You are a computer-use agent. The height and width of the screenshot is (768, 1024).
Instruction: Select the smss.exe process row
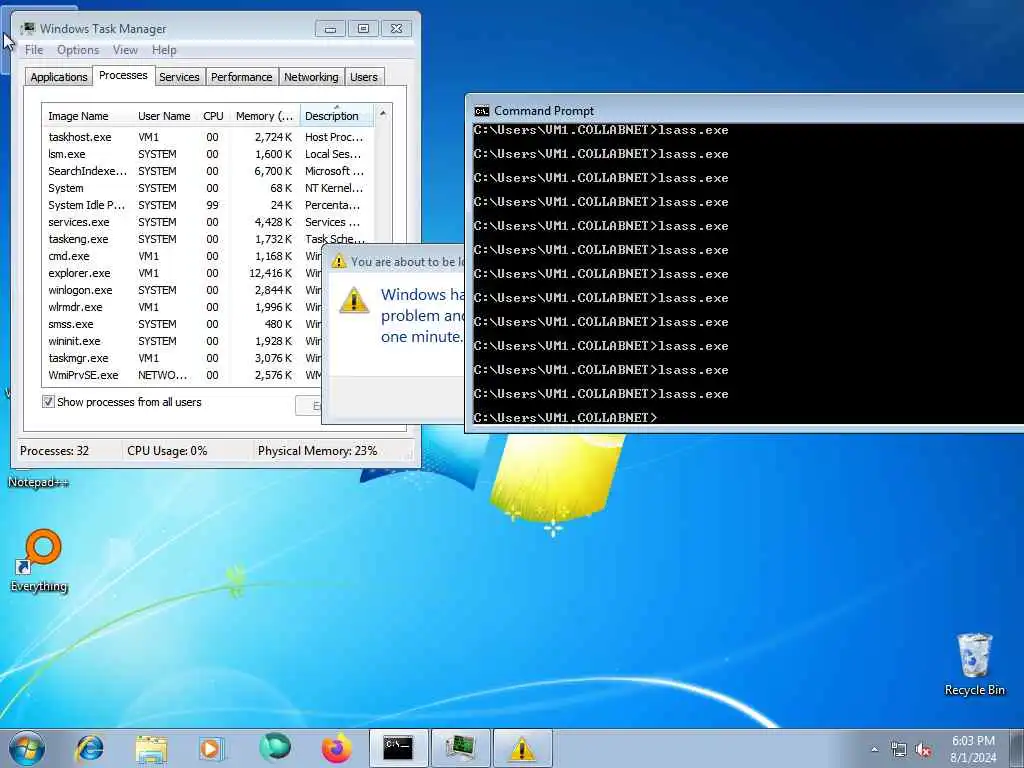[182, 324]
